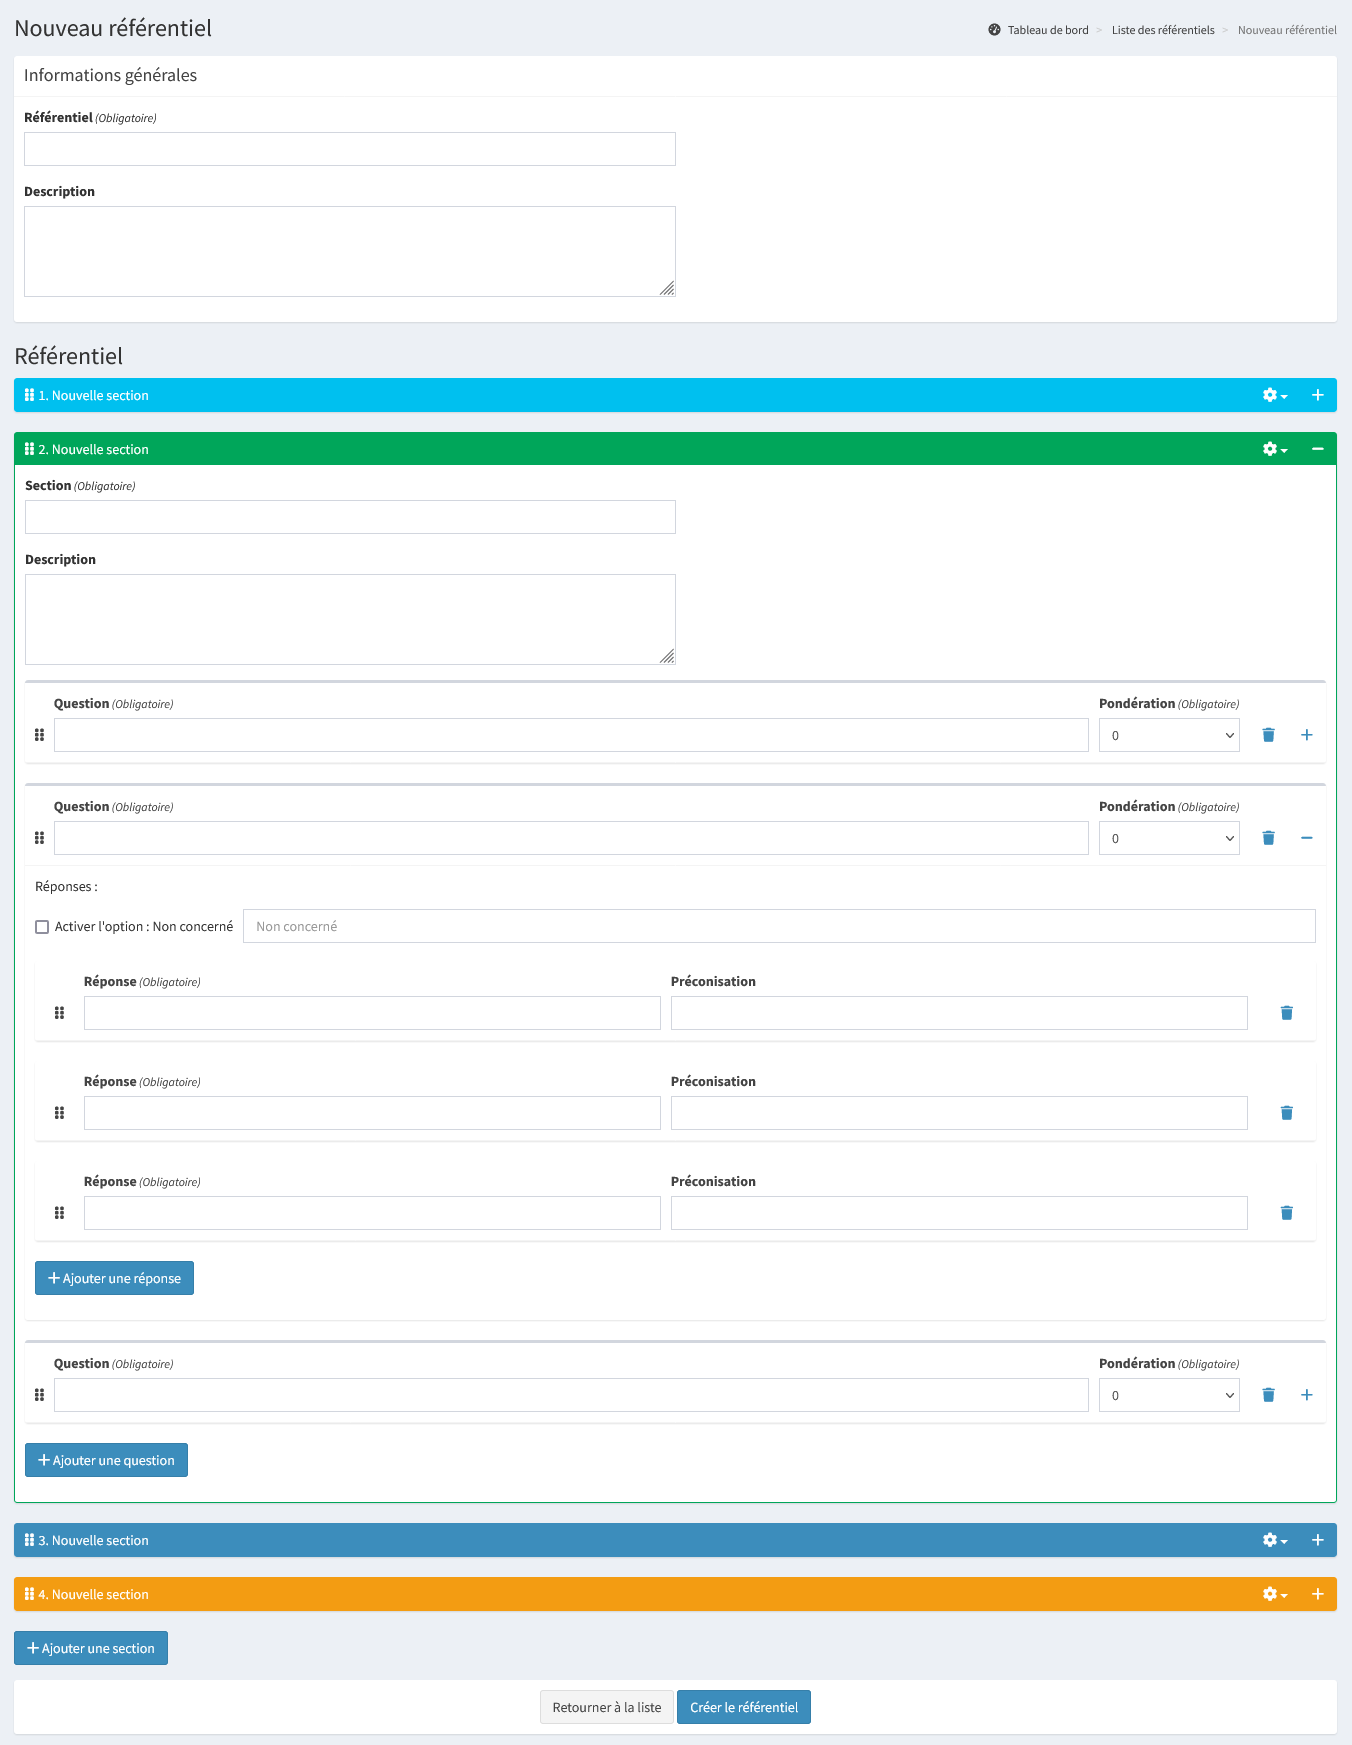Image resolution: width=1352 pixels, height=1745 pixels.
Task: Click the trash icon of the first Réponse row
Action: (1286, 1013)
